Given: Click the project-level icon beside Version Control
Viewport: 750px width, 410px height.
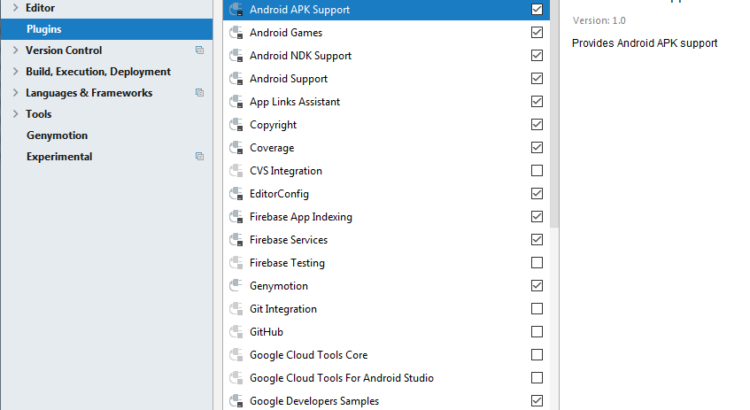Looking at the screenshot, I should [x=200, y=50].
